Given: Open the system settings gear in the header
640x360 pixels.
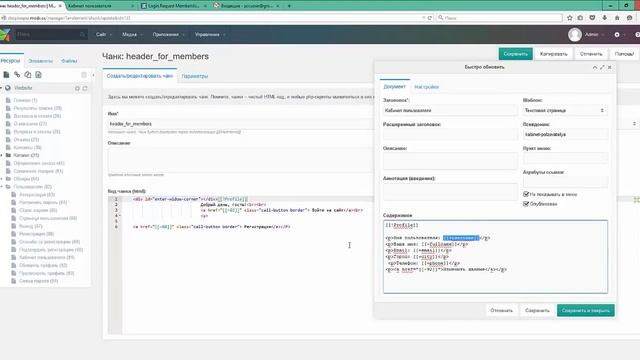Looking at the screenshot, I should coord(617,35).
